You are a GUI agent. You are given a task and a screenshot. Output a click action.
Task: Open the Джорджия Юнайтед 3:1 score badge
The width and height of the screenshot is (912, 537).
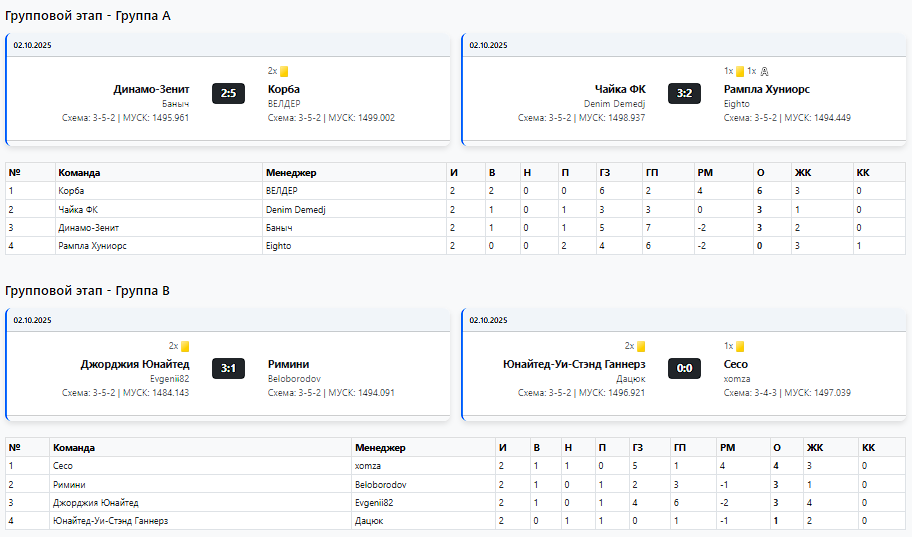[228, 368]
